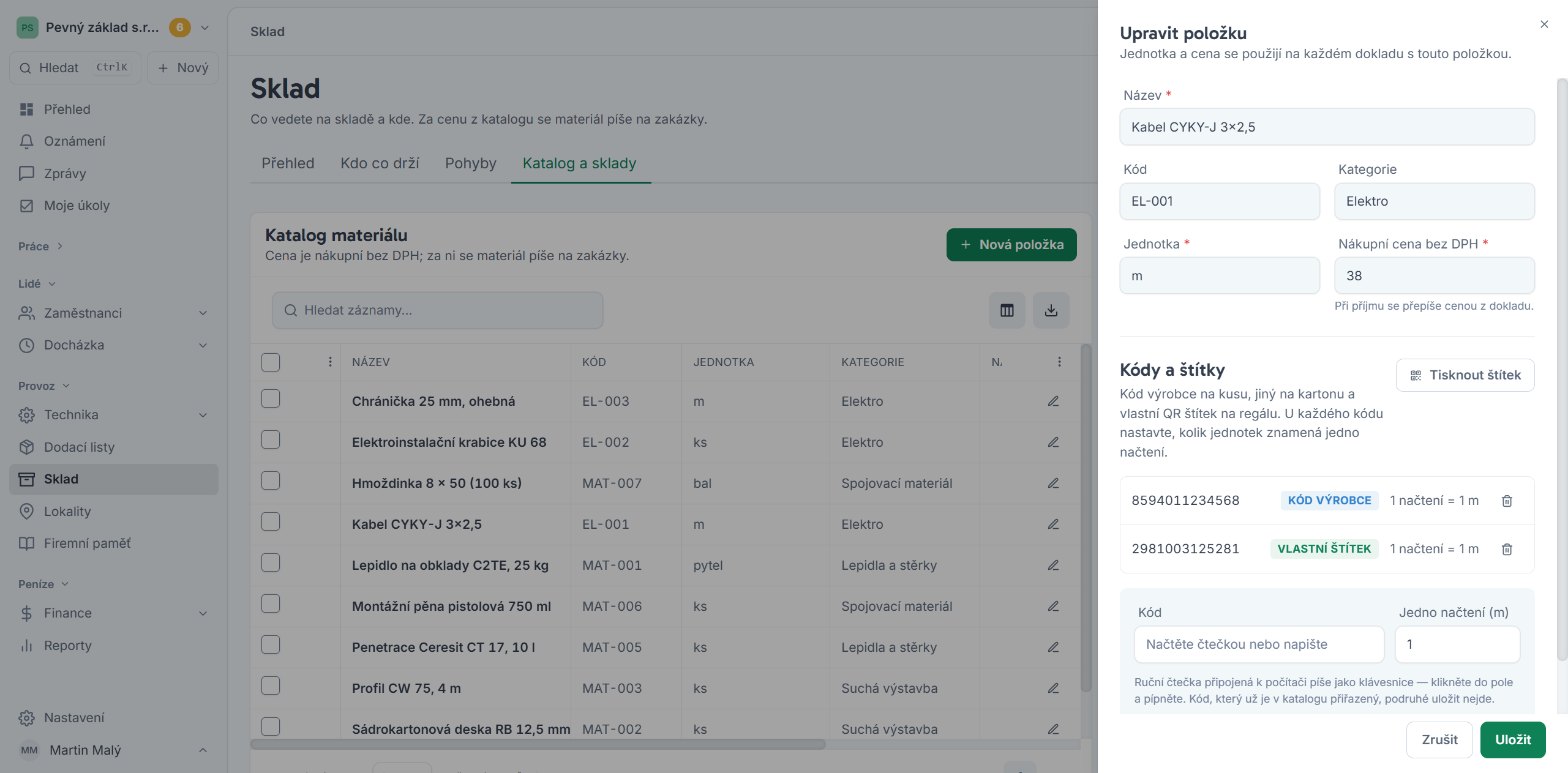The image size is (1568, 773).
Task: Switch to the Kdo co drží tab
Action: pos(379,163)
